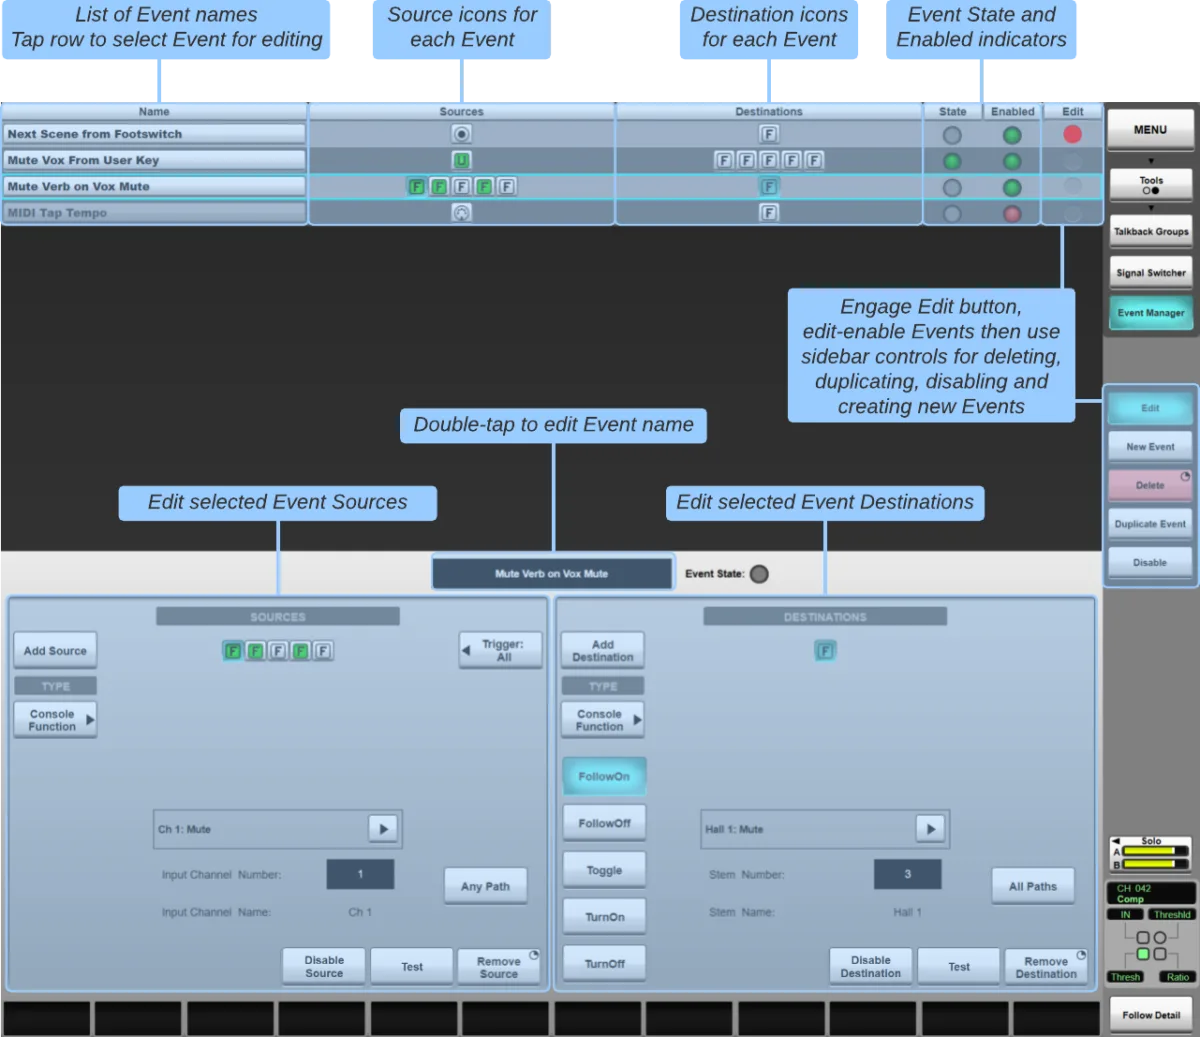
Task: Click the Stem Number field showing 3
Action: pyautogui.click(x=907, y=874)
